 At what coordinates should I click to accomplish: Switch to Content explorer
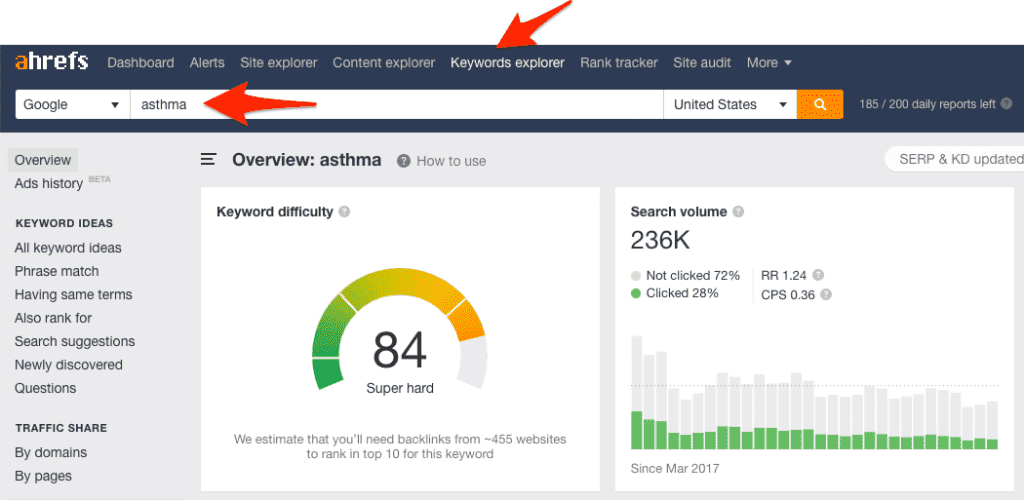point(383,63)
